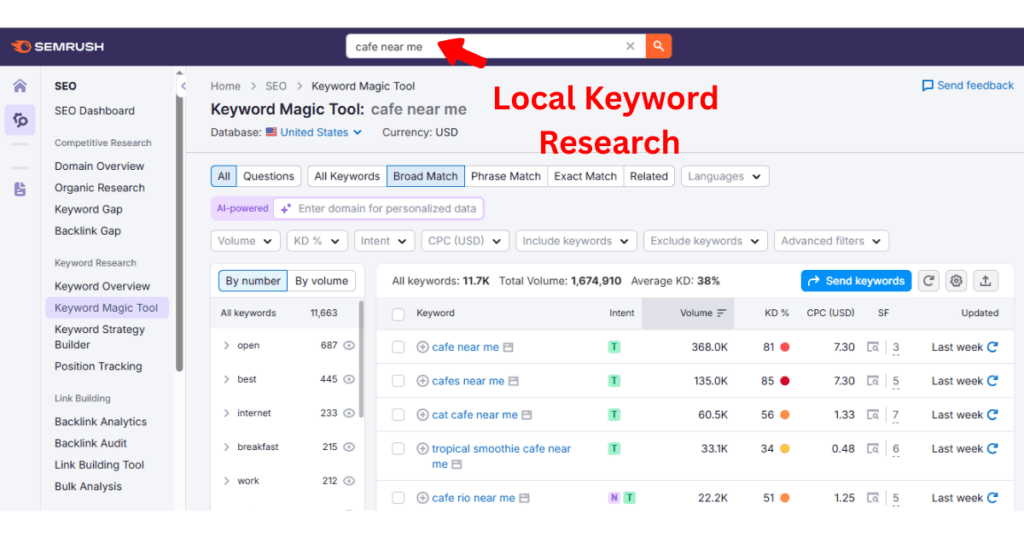
Task: Open SERP features icon for 'cafes near me'
Action: tap(872, 381)
